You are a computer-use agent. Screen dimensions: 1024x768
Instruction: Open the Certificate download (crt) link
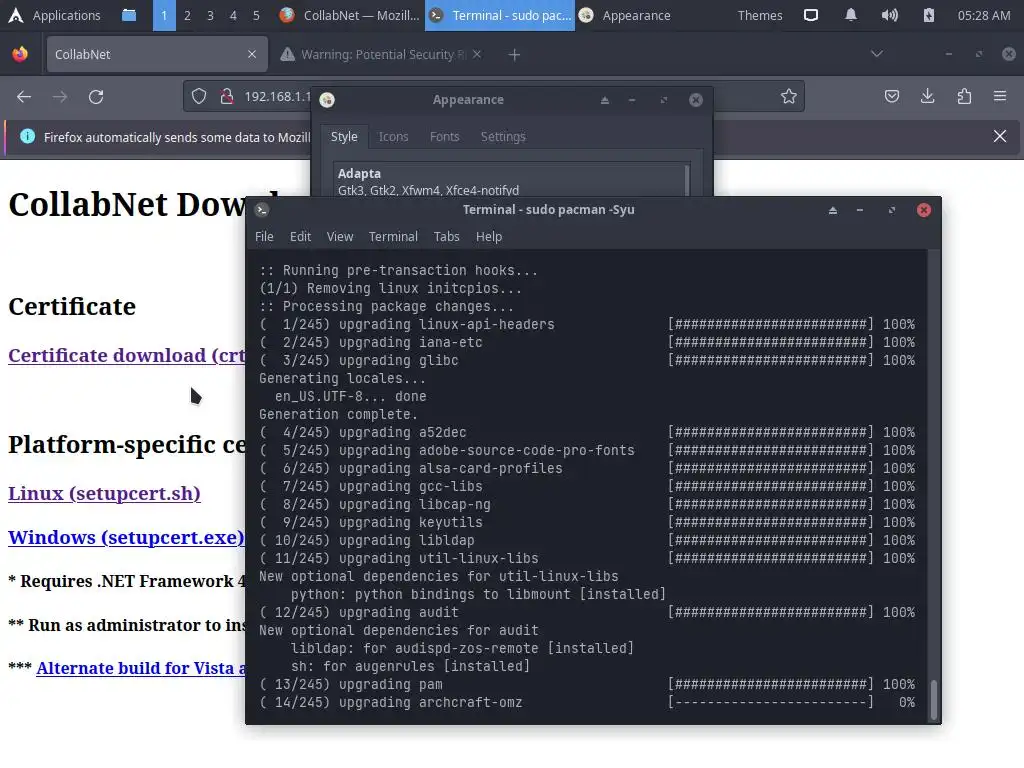[127, 355]
